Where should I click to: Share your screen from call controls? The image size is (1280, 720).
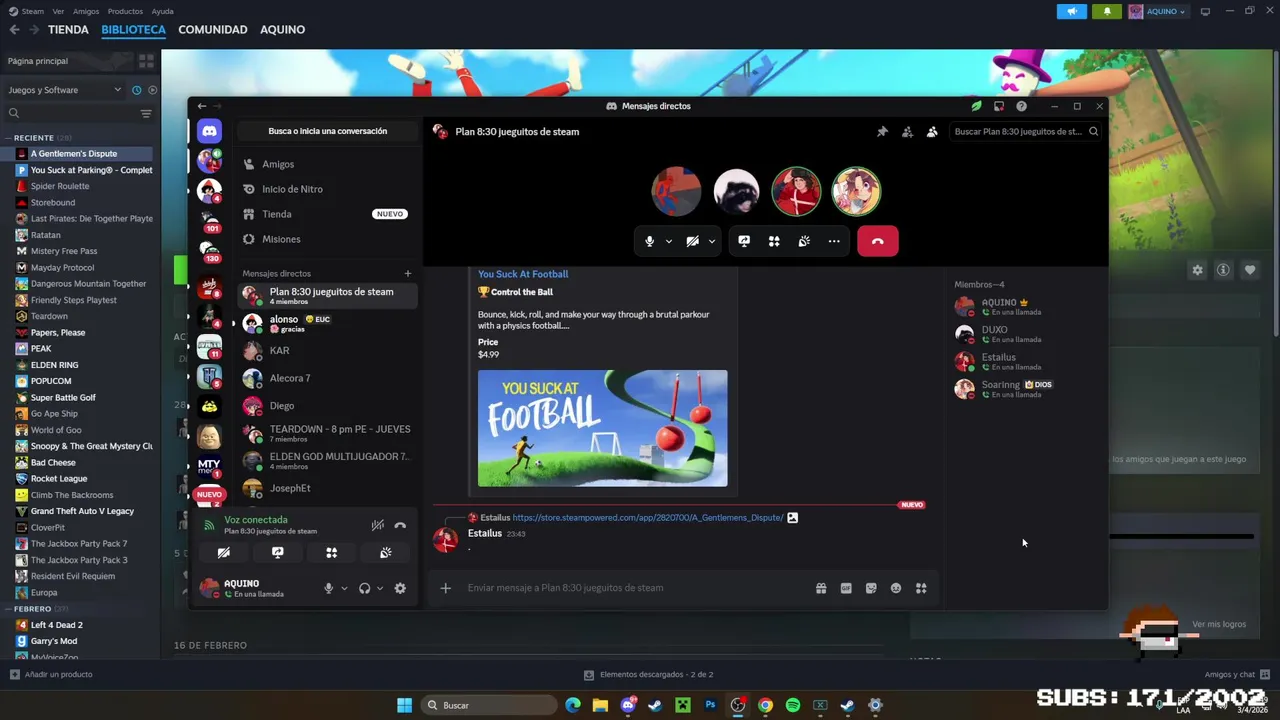point(744,241)
